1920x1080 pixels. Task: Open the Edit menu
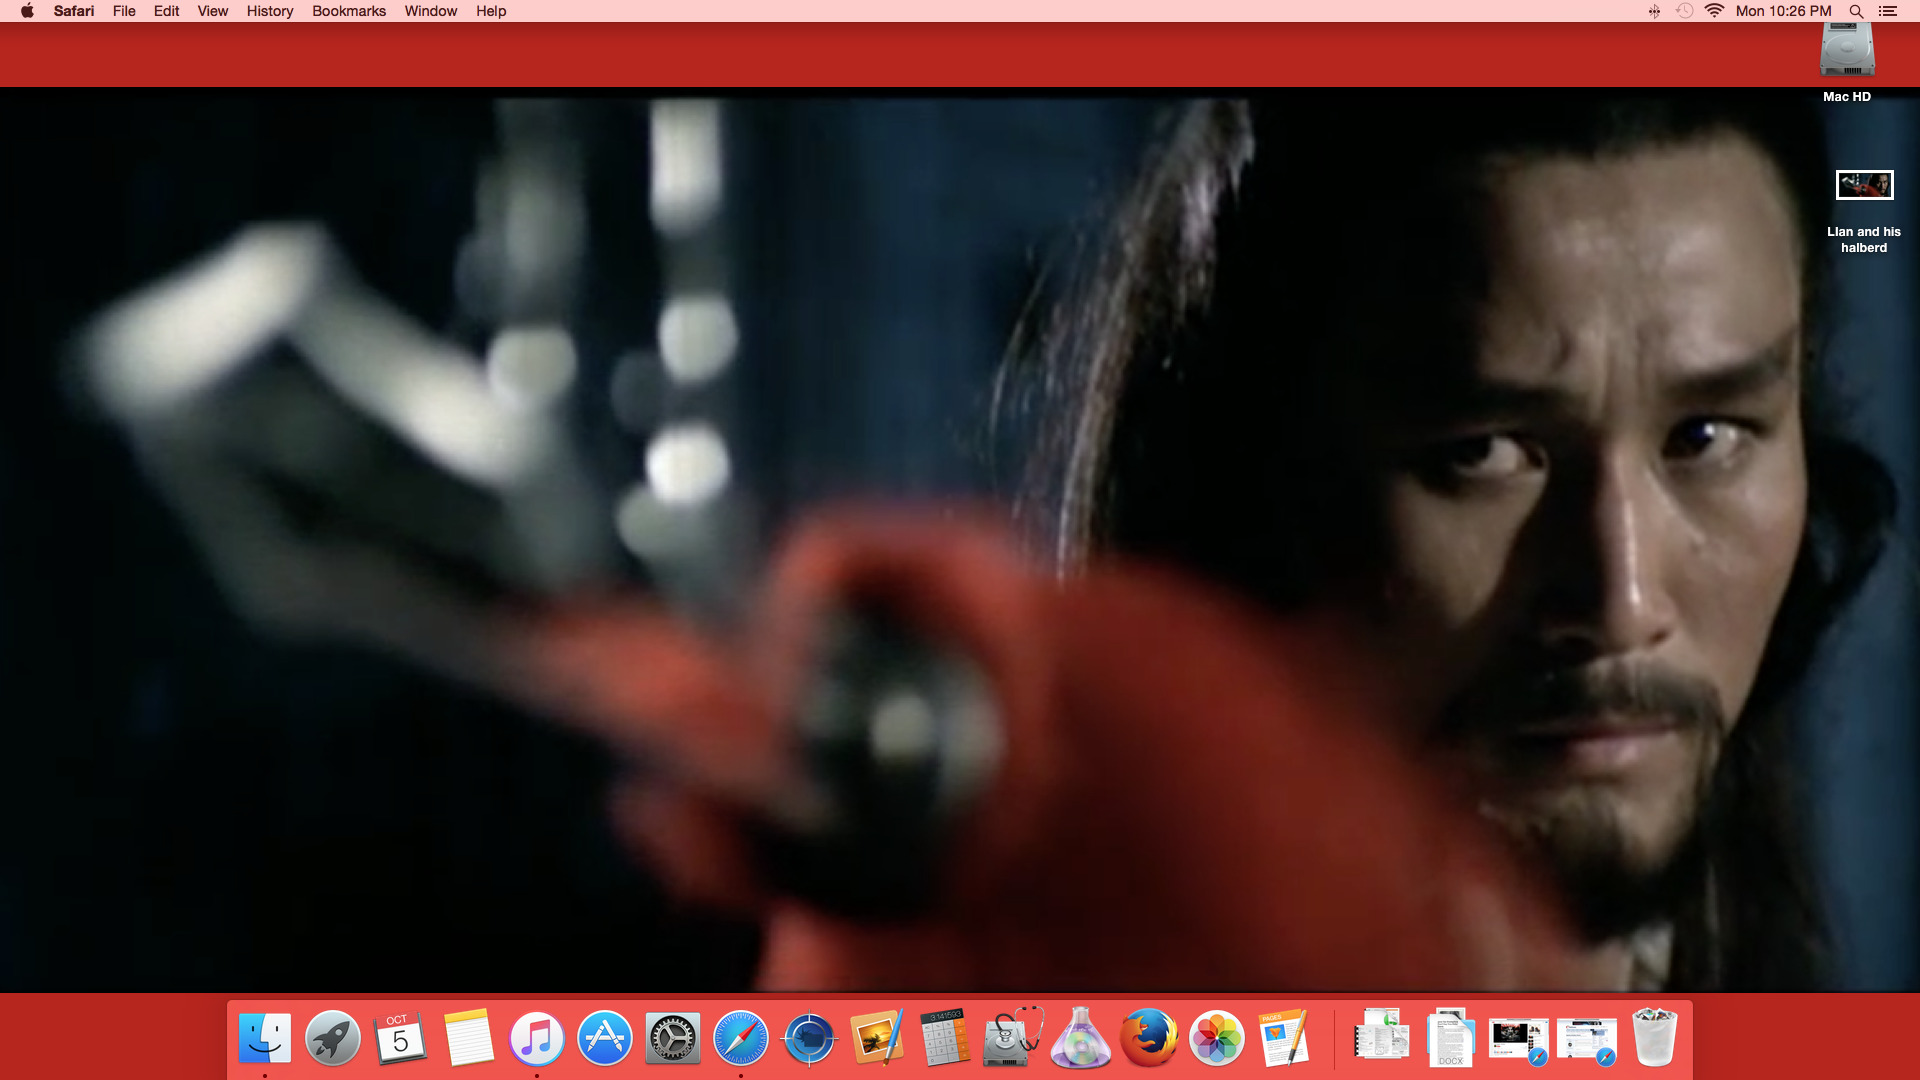point(167,11)
